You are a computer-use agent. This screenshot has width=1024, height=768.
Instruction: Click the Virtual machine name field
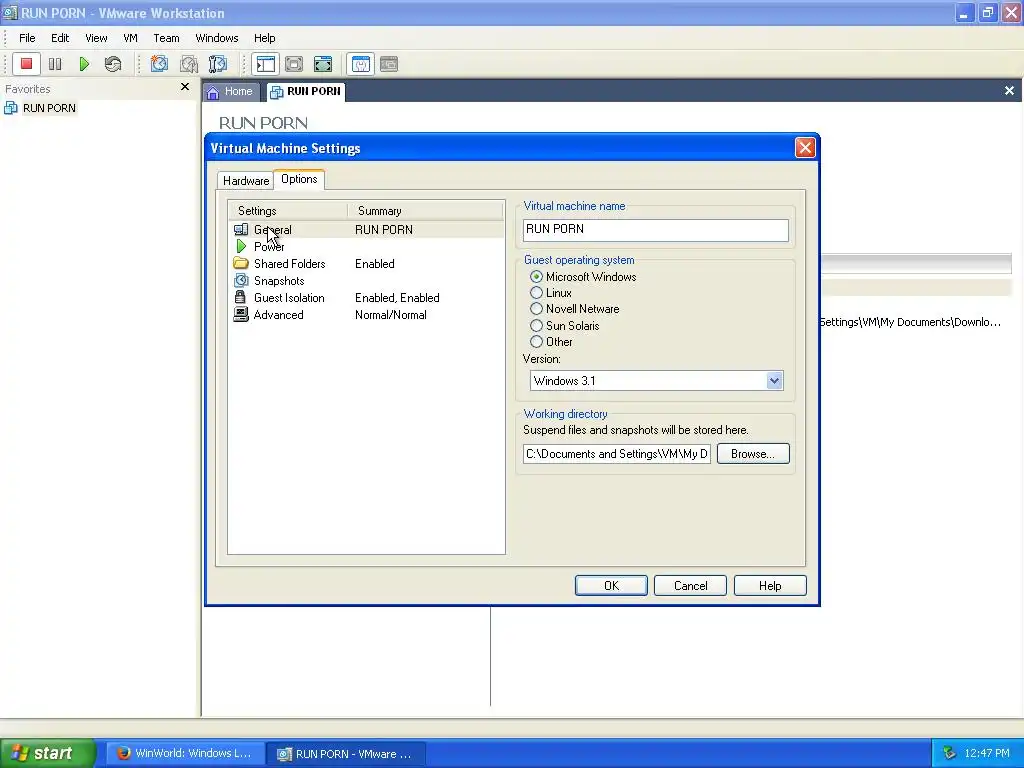click(x=656, y=229)
